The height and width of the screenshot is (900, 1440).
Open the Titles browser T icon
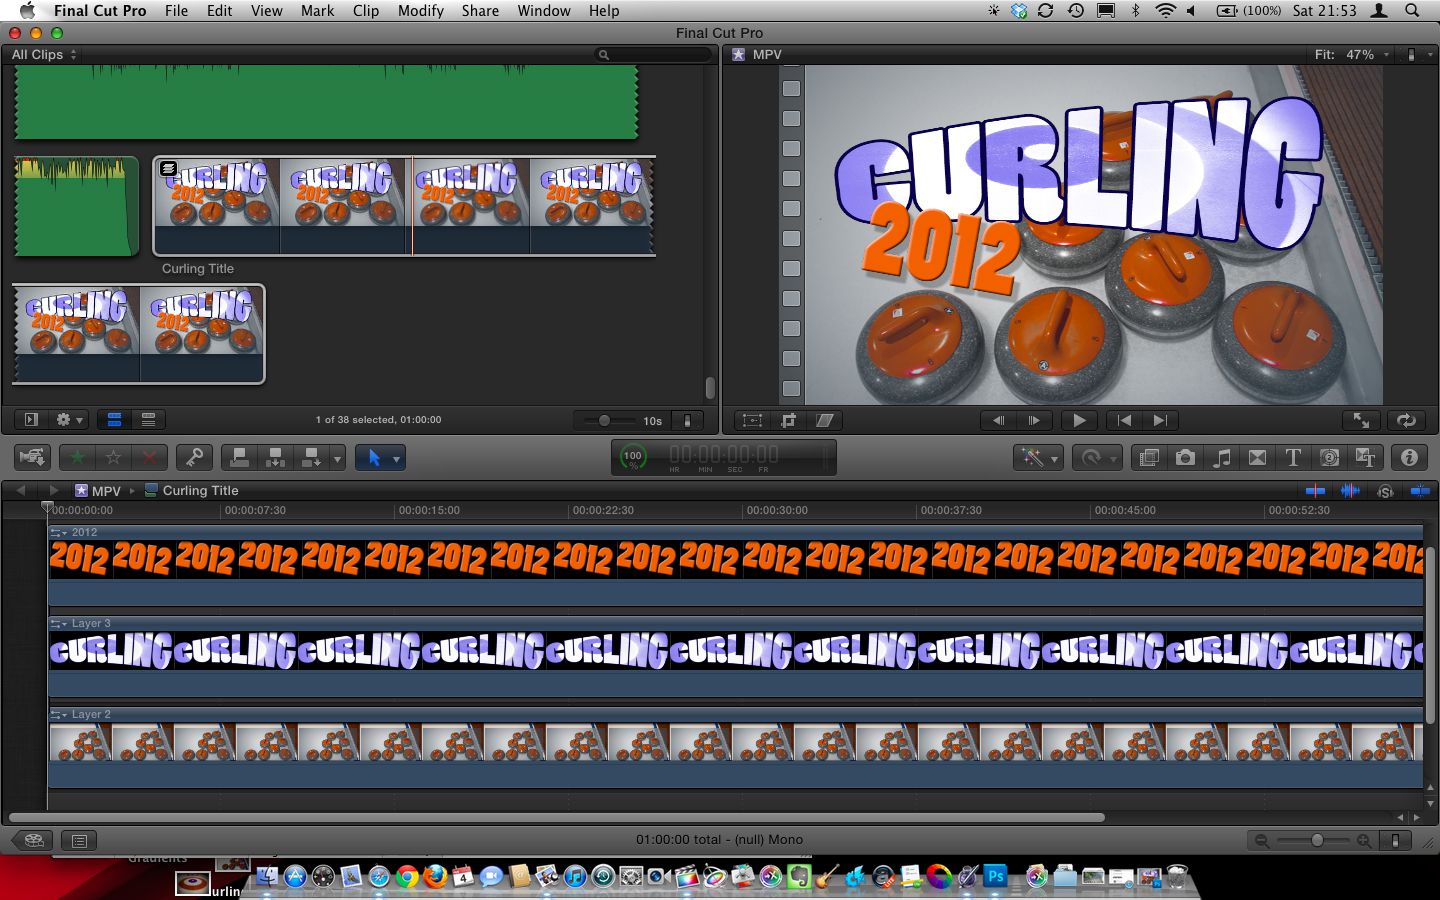tap(1293, 458)
